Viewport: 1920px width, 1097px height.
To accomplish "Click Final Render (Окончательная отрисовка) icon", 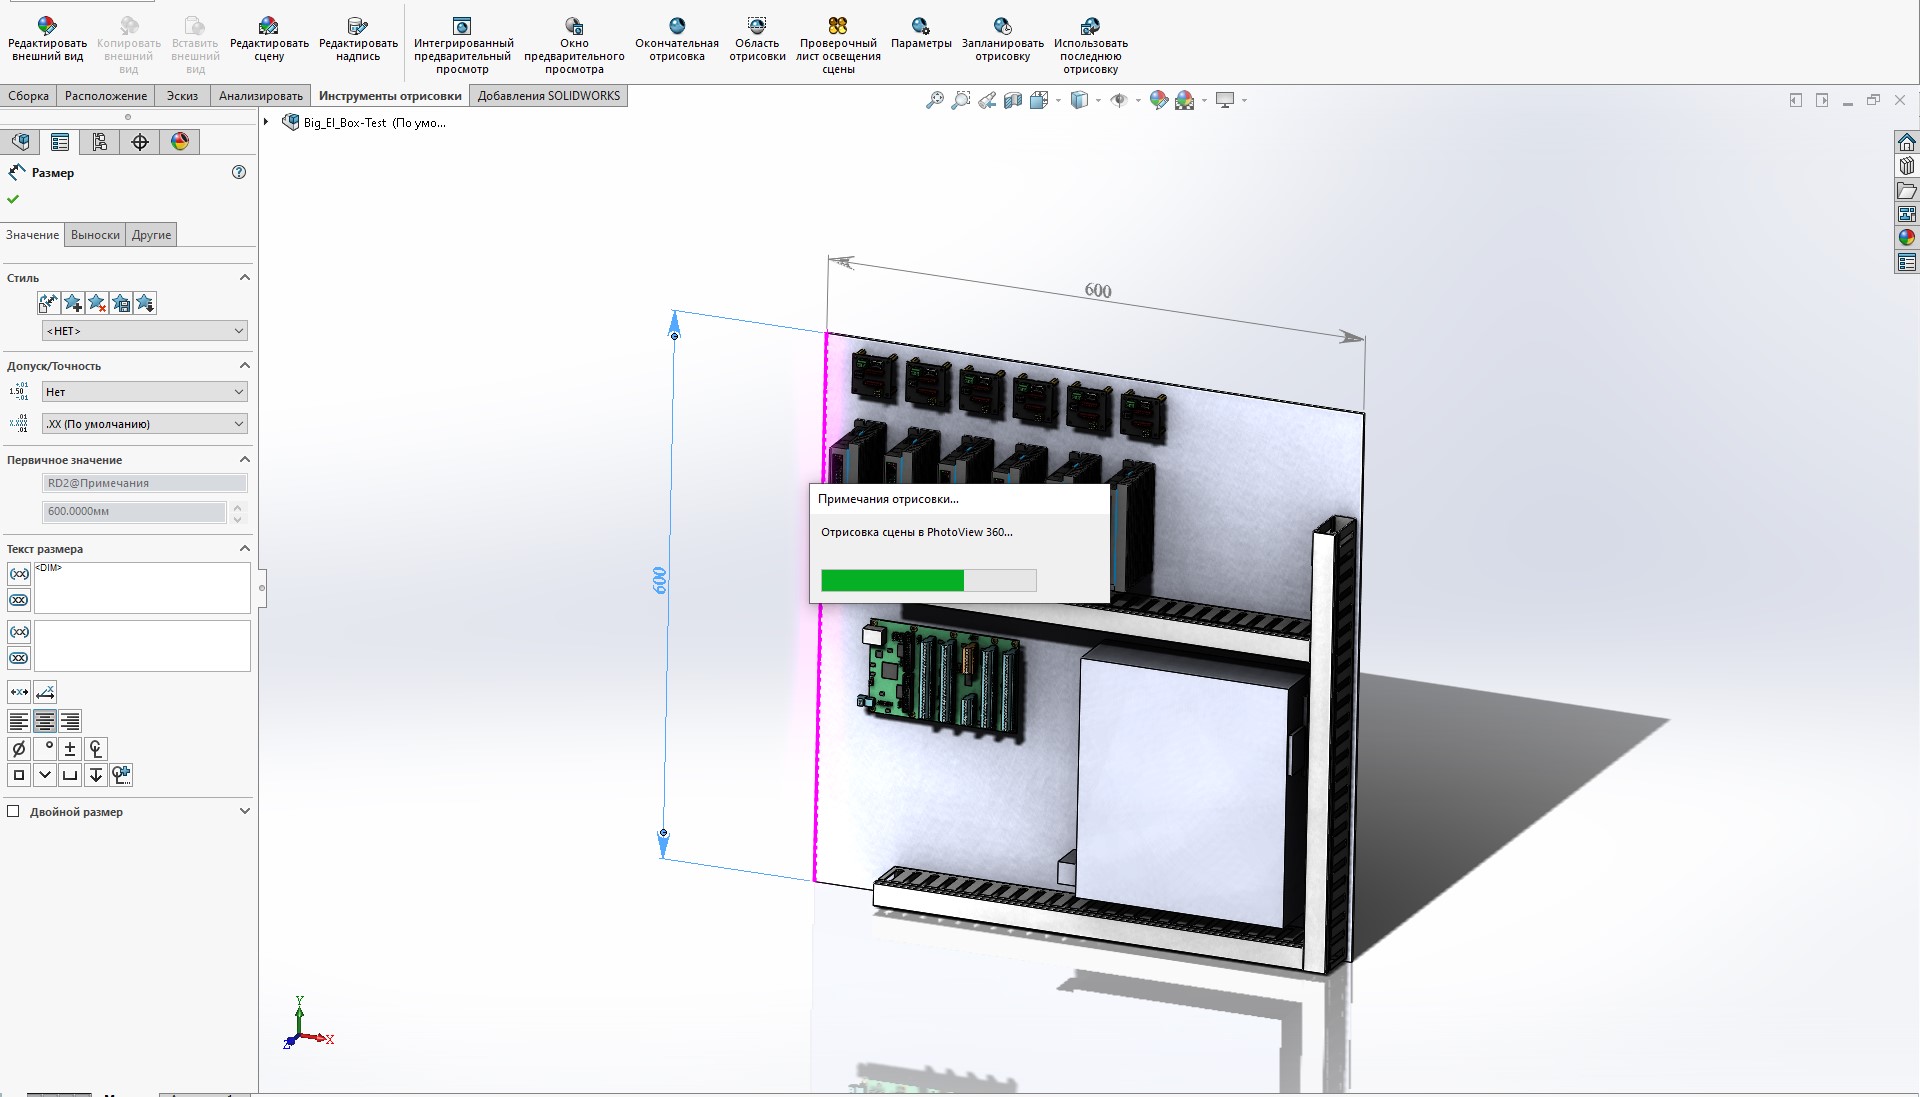I will click(677, 27).
